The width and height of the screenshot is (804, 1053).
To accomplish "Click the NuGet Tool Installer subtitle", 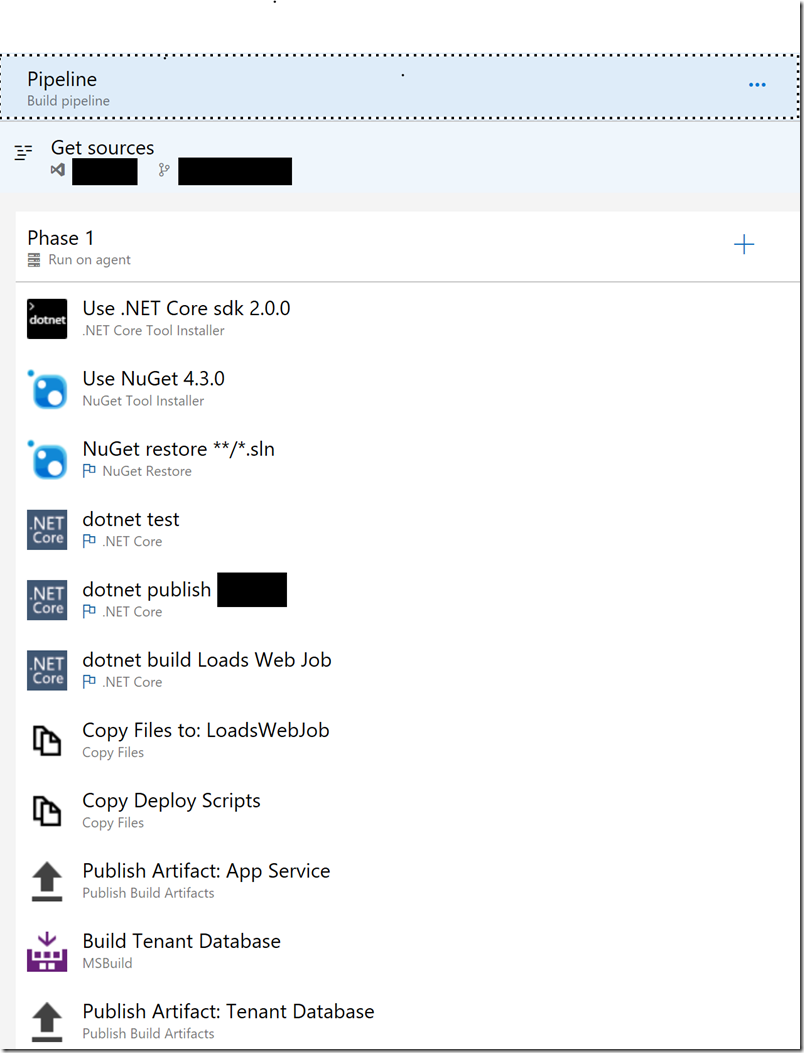I will [143, 401].
